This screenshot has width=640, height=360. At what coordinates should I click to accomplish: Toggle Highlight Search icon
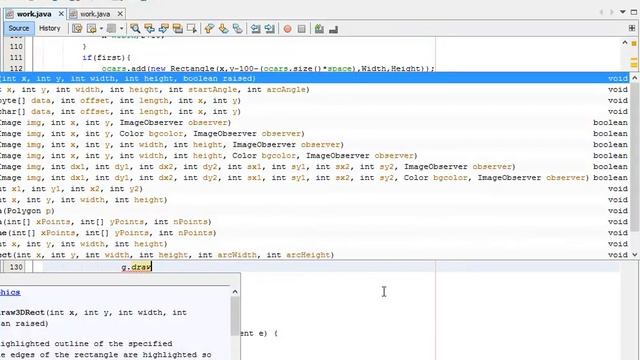coord(178,29)
